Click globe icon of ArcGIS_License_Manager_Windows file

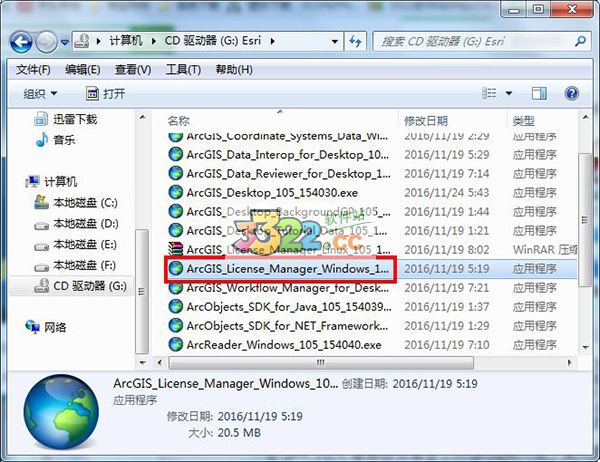176,268
